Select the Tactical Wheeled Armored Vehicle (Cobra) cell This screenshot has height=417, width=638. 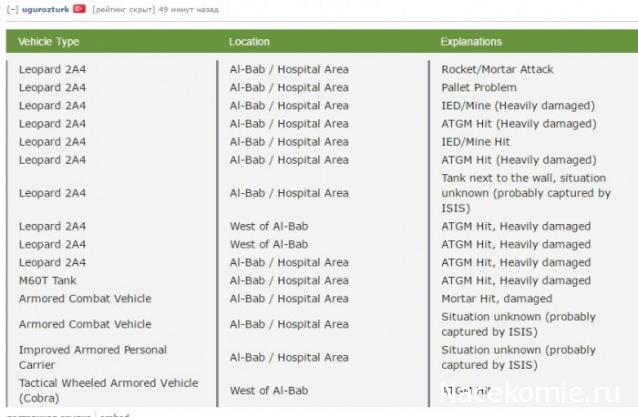108,390
